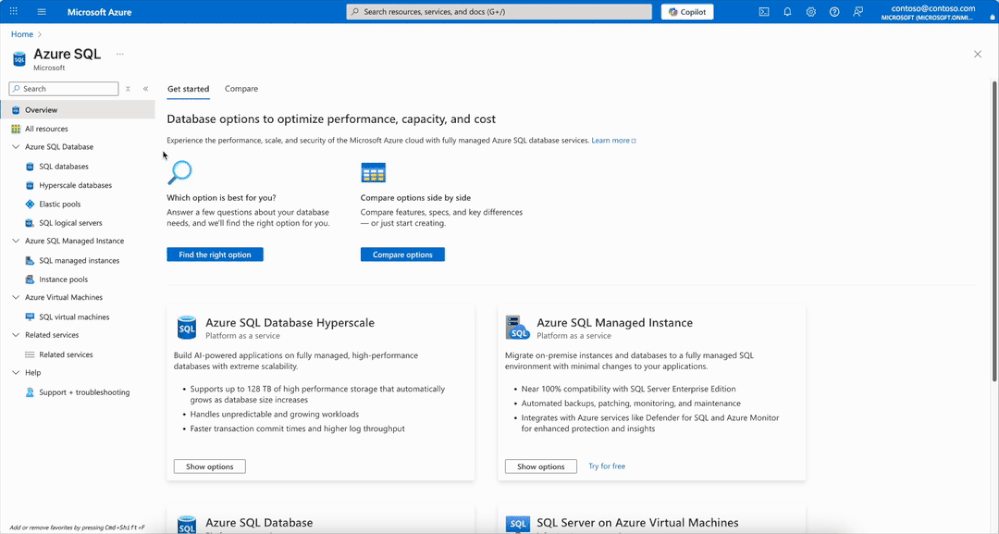Click the Try for free link

coord(607,466)
